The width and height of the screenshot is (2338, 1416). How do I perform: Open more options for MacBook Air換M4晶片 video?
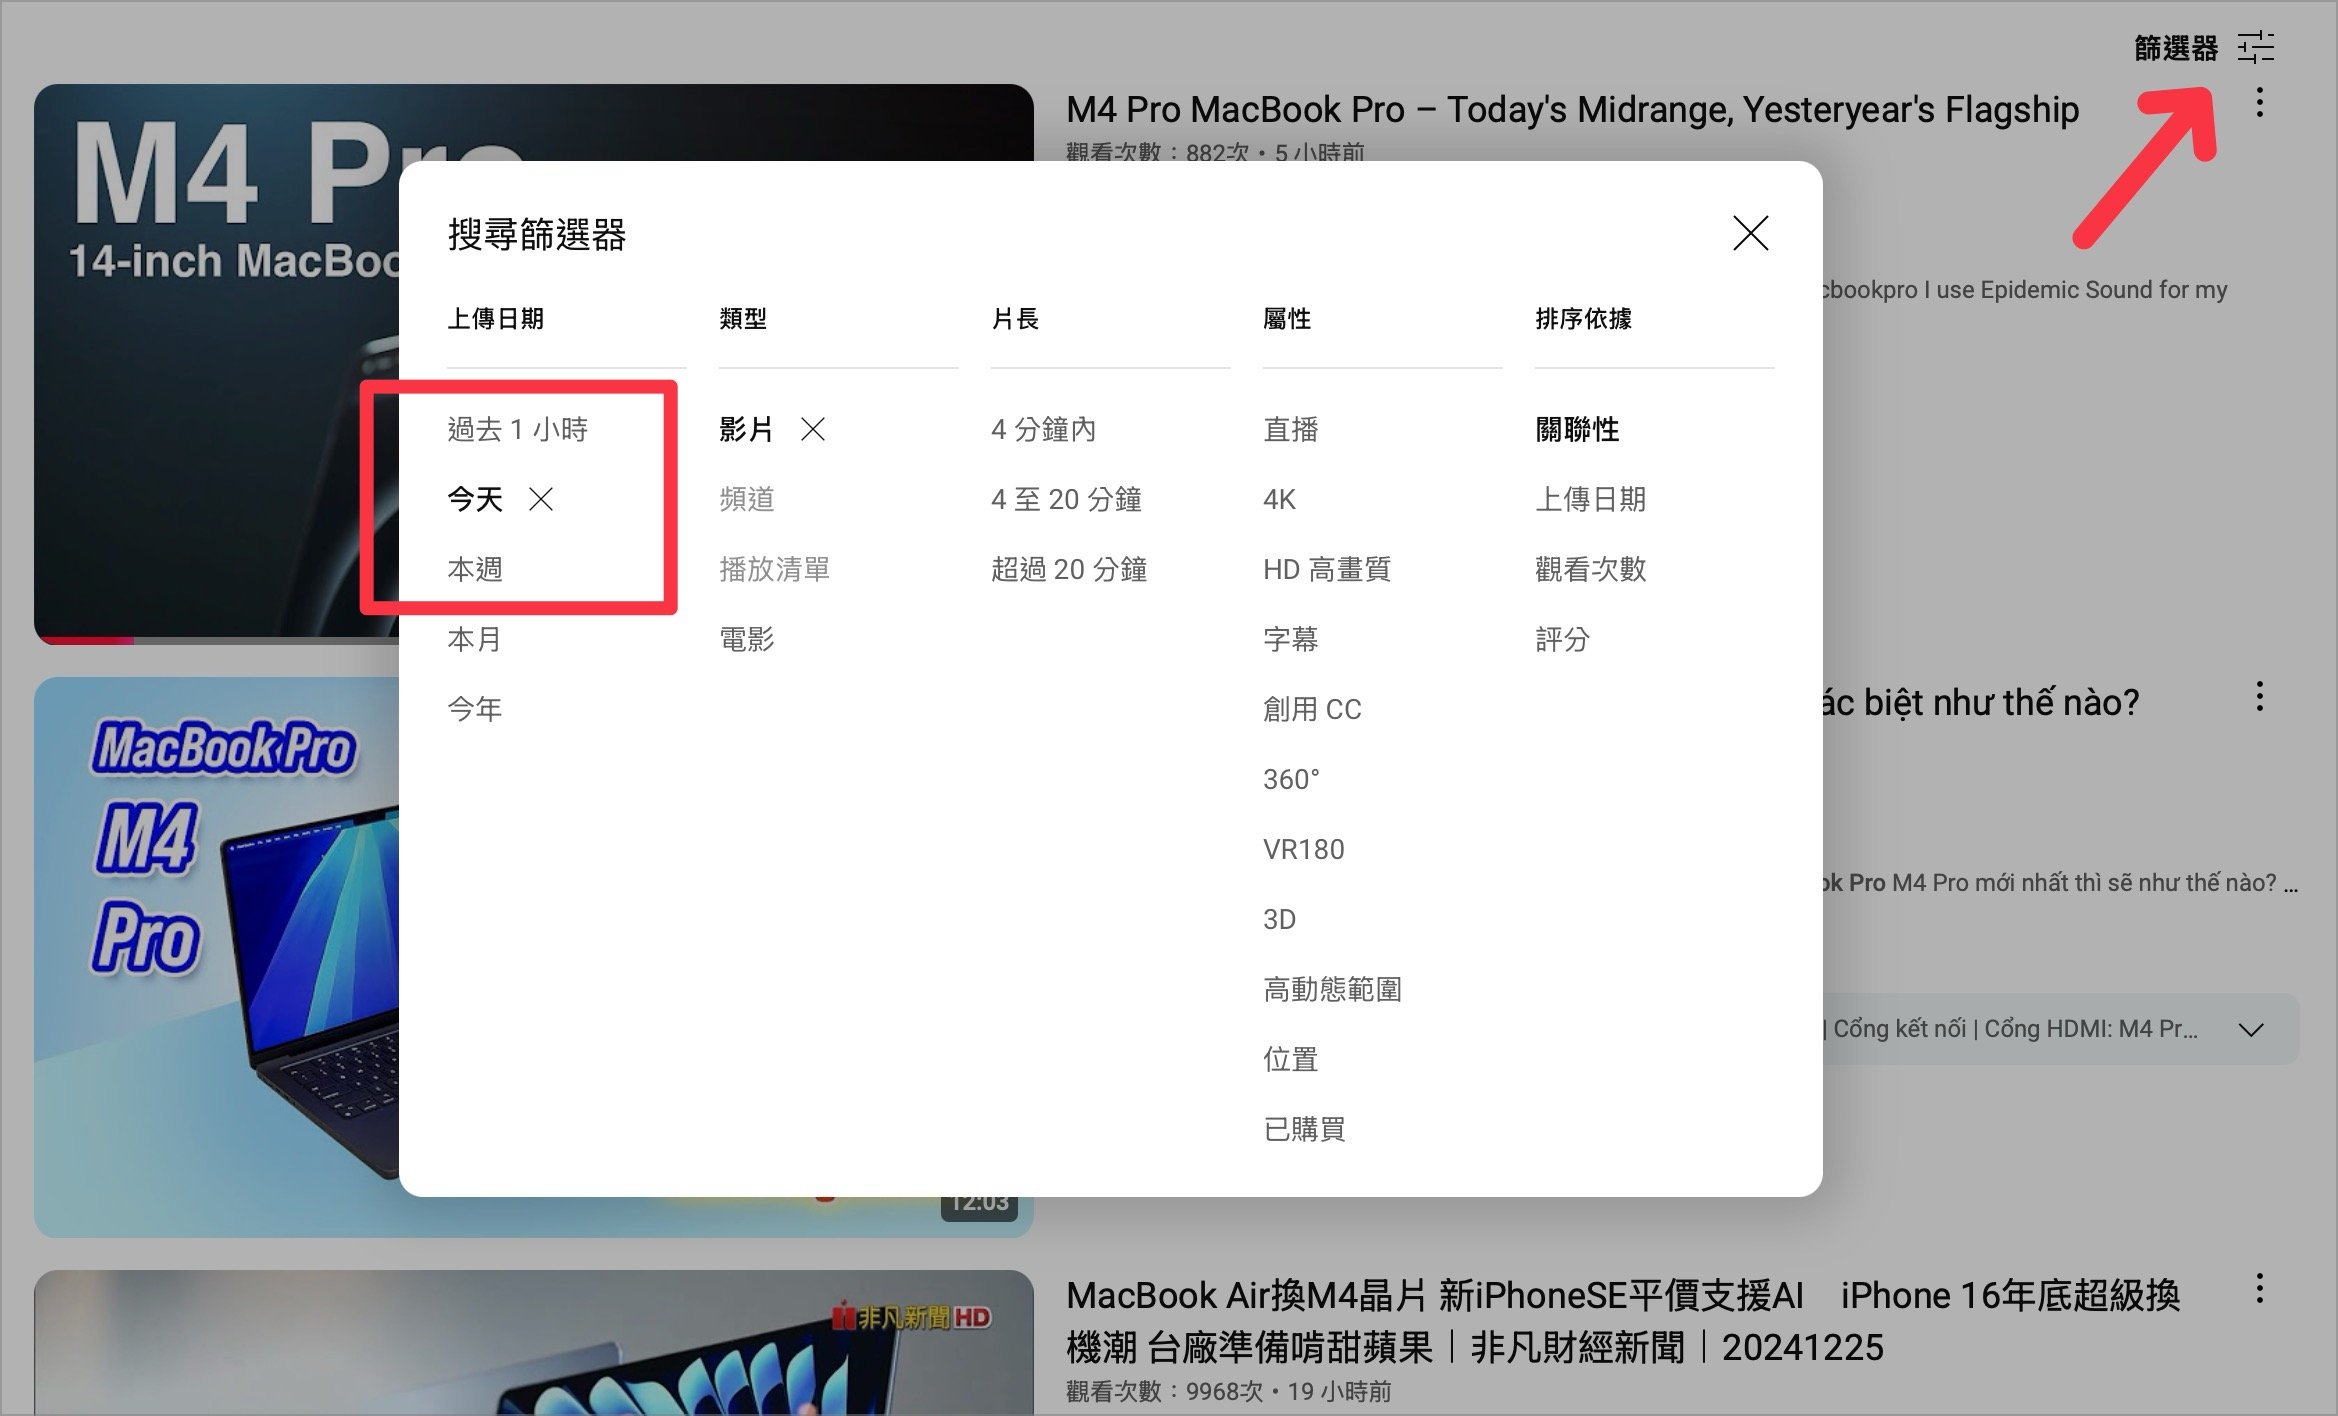(2259, 1288)
